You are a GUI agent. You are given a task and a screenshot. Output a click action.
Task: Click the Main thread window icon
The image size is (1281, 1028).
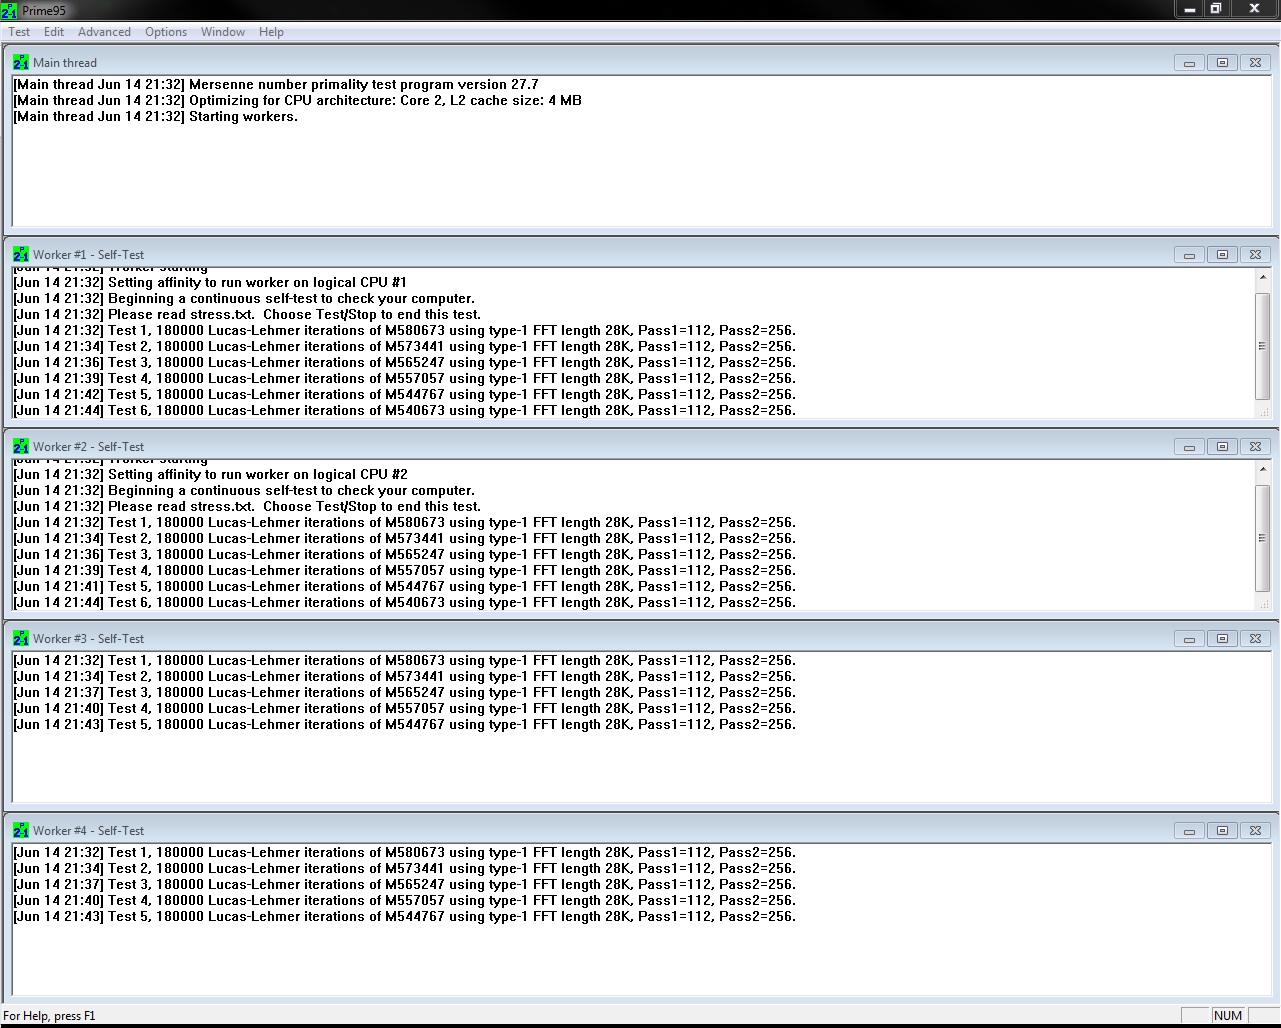click(x=21, y=62)
